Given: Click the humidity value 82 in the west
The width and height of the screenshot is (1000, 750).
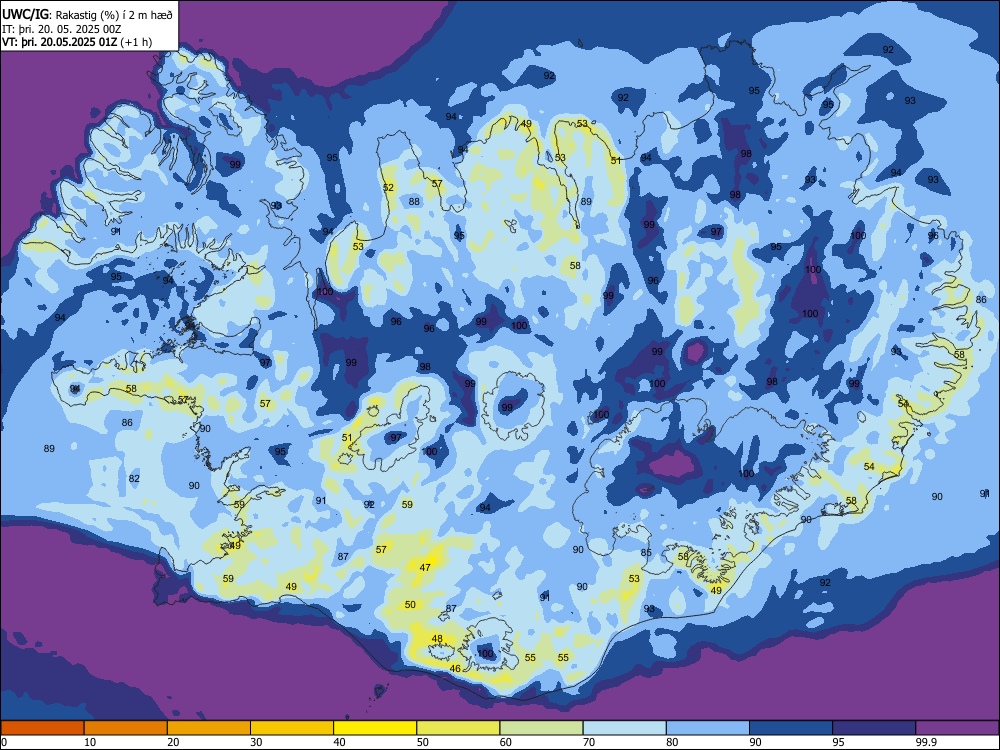Looking at the screenshot, I should pyautogui.click(x=134, y=478).
